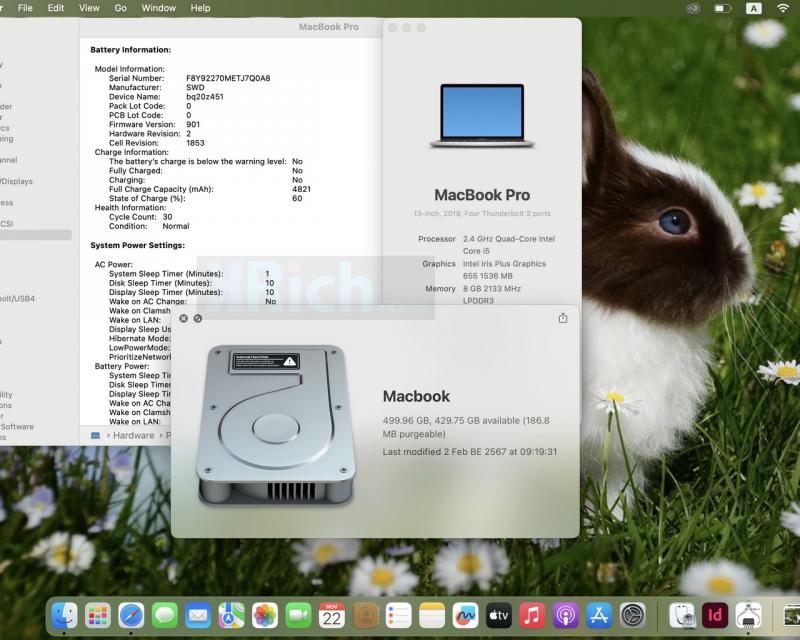
Task: Click the Battery Information heading
Action: coord(131,50)
